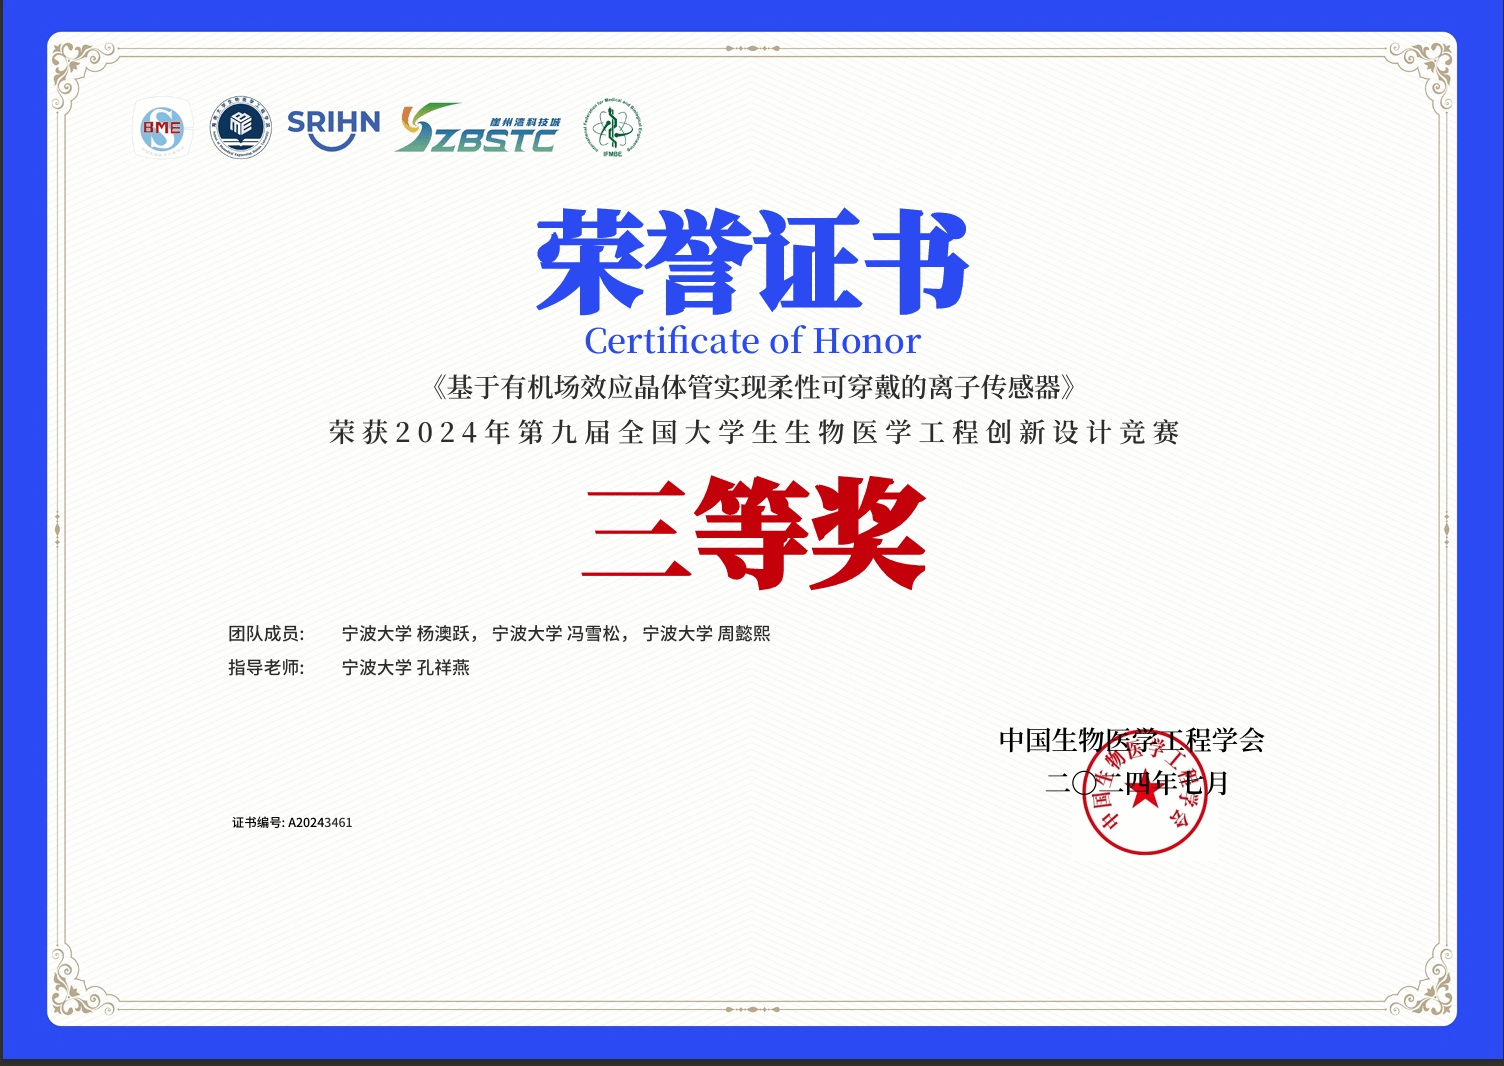This screenshot has height=1066, width=1504.
Task: Click the top-right corner ornament
Action: click(1422, 69)
